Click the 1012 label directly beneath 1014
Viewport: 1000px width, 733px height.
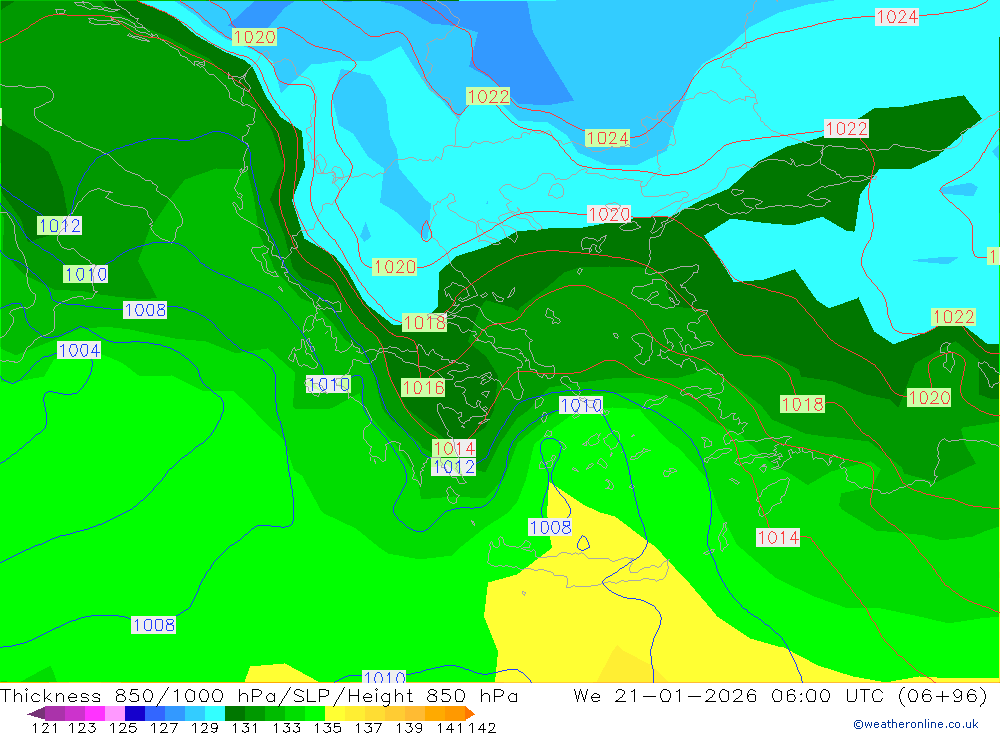tap(453, 466)
